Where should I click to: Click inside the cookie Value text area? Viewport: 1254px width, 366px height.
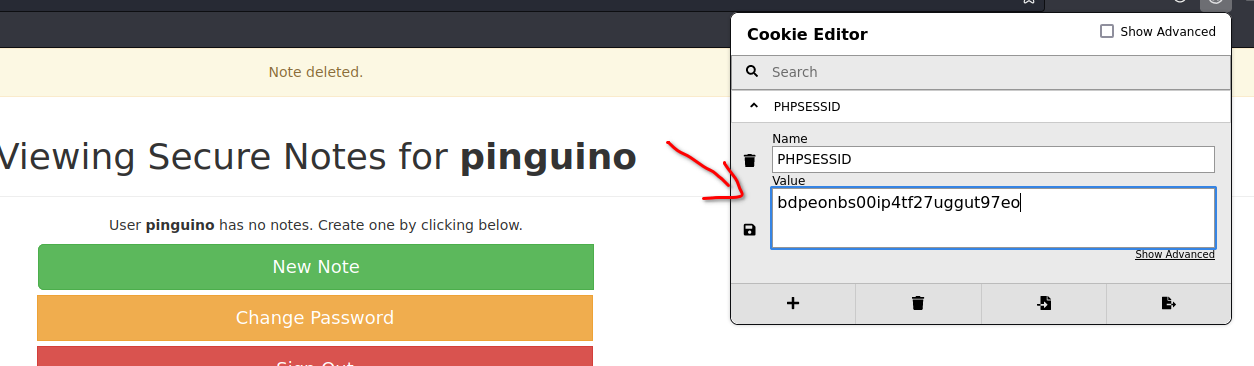994,217
